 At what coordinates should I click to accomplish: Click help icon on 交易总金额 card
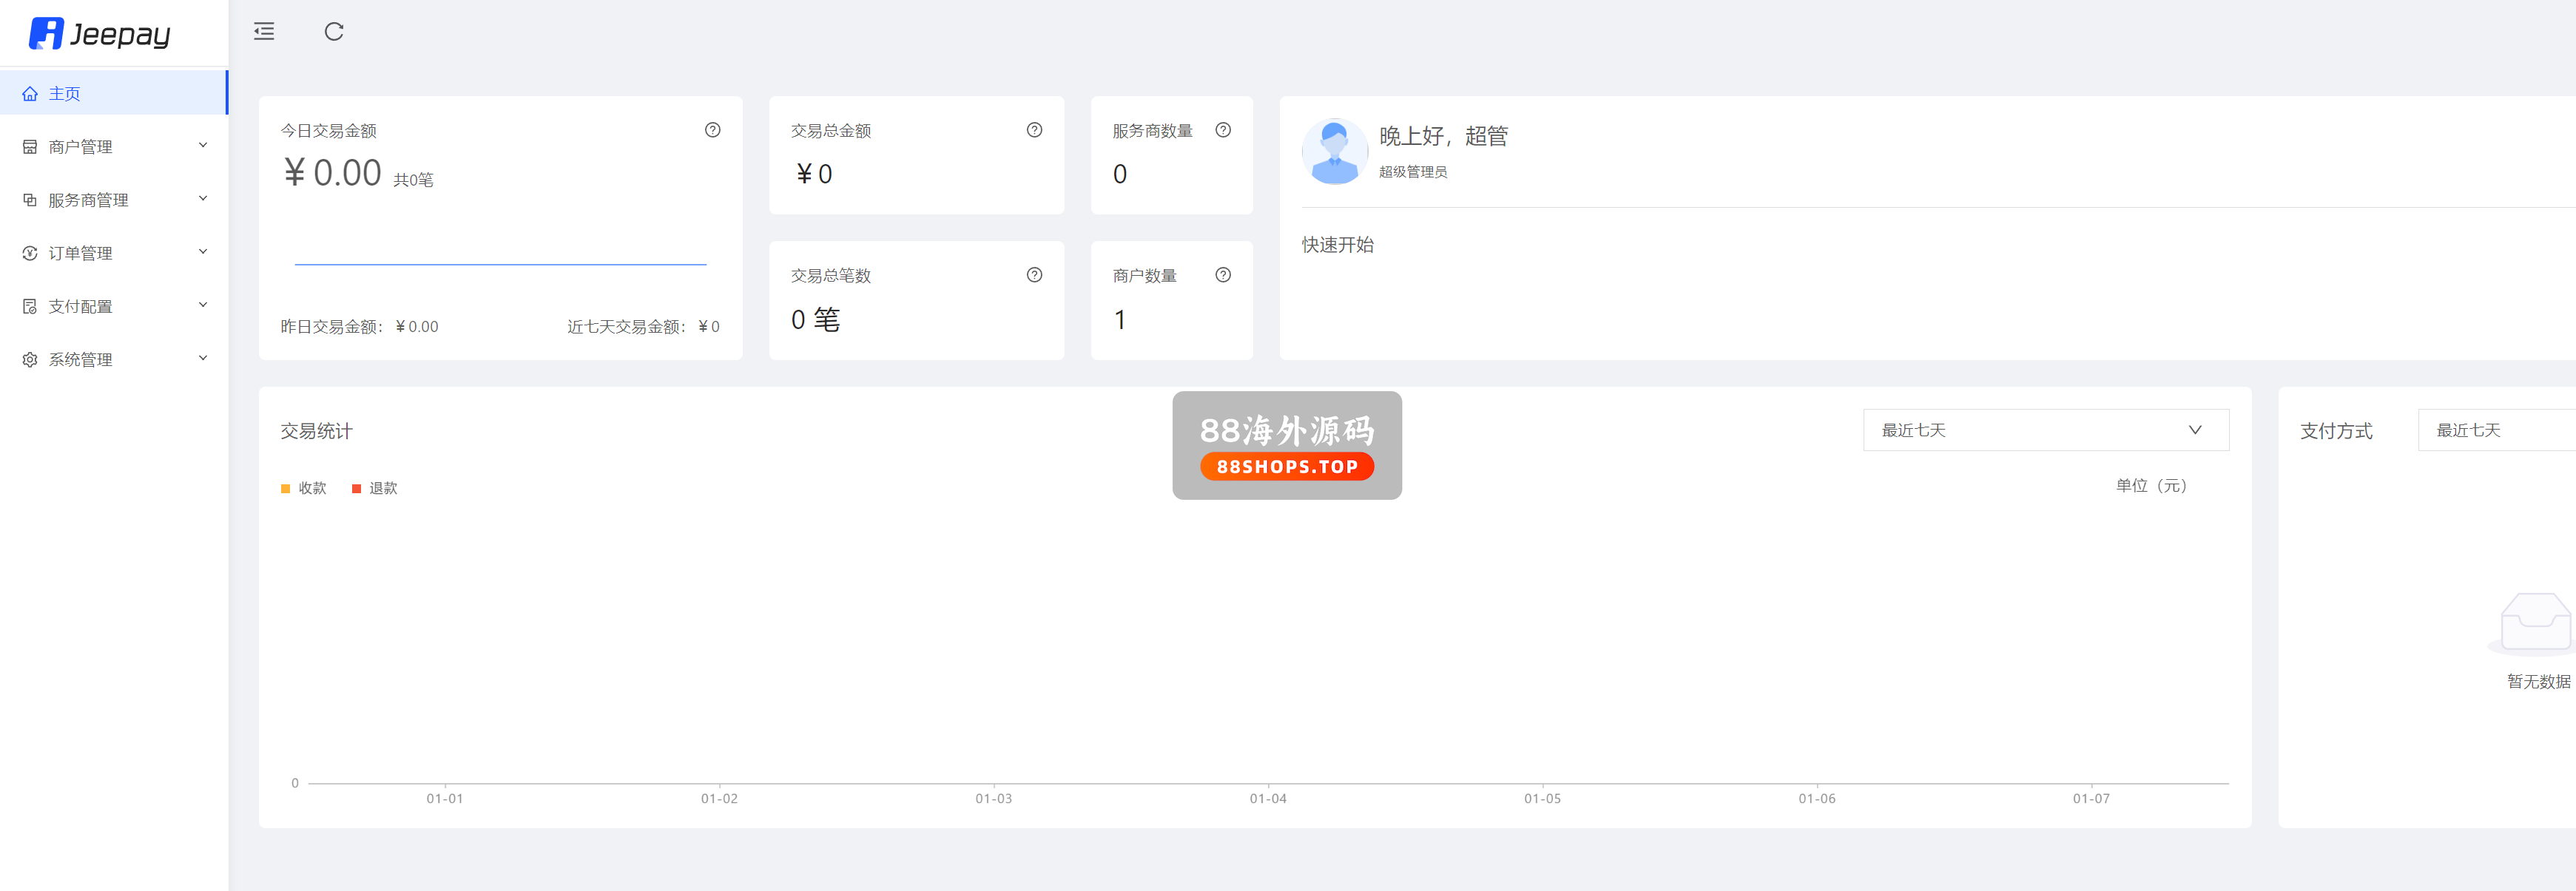click(1034, 130)
